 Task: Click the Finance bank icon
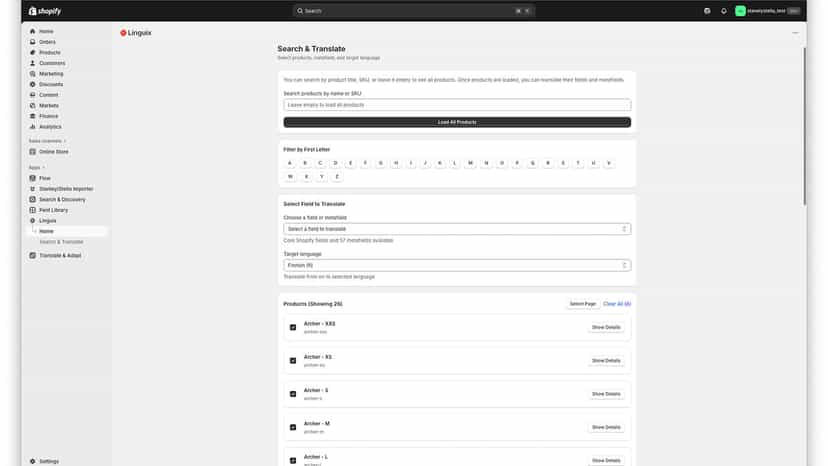click(x=33, y=116)
